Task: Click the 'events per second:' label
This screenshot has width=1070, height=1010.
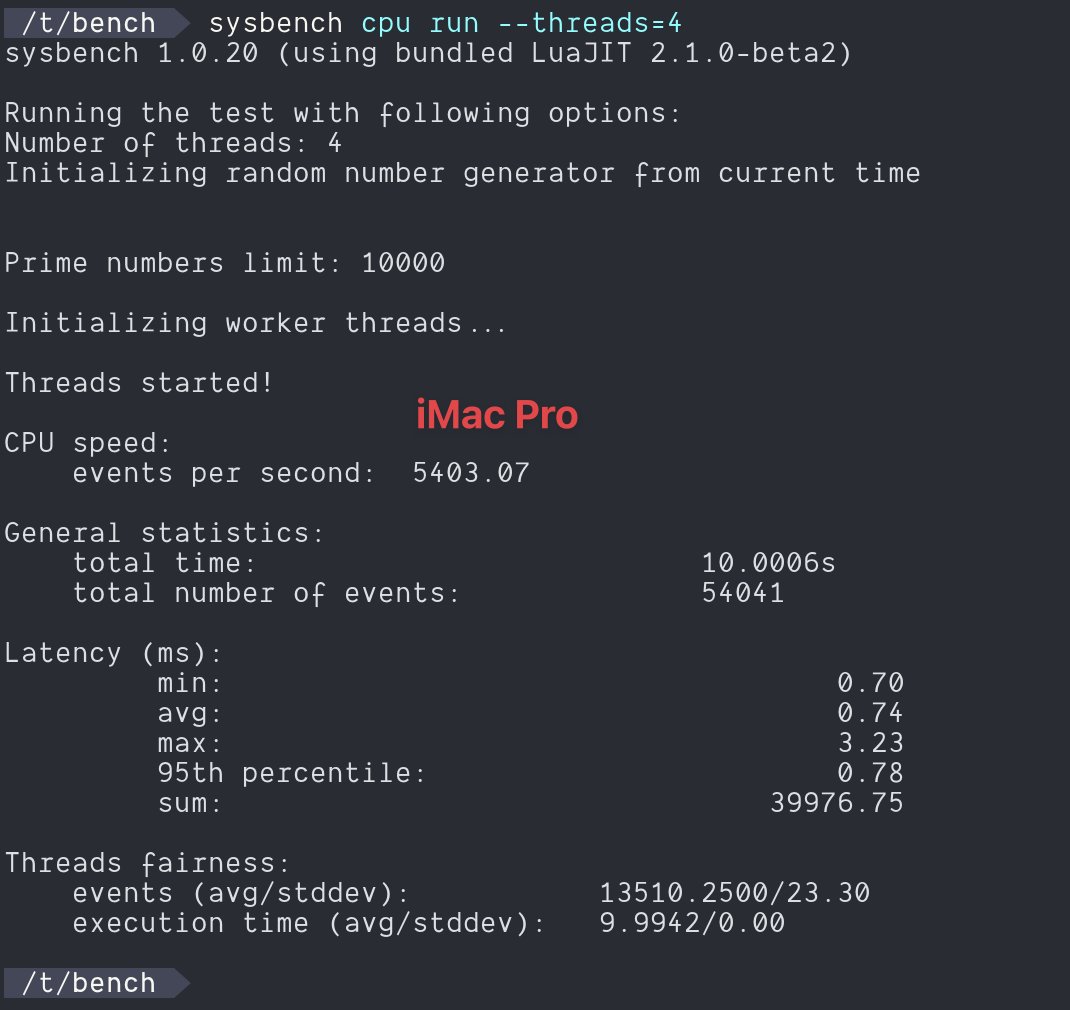Action: coord(224,473)
